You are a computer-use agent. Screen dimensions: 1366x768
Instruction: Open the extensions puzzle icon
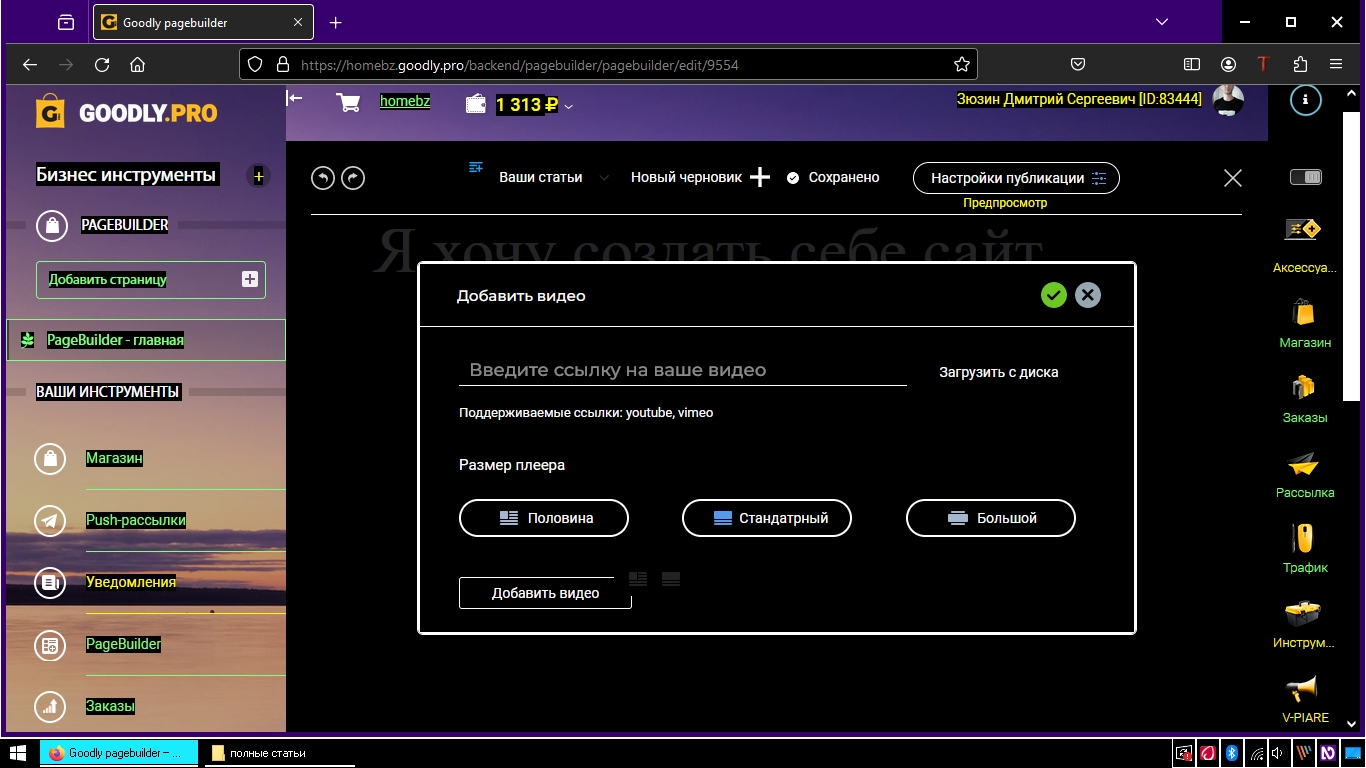click(x=1300, y=64)
